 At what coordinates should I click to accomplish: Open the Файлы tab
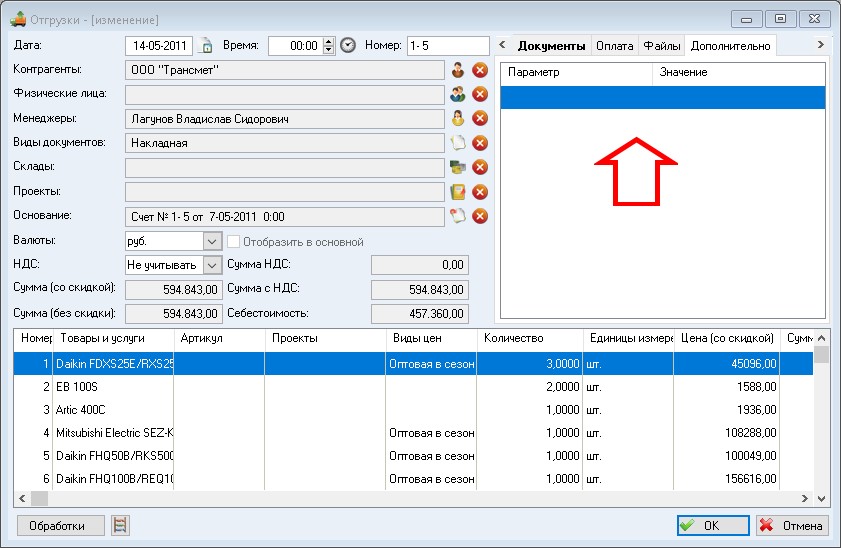[662, 46]
